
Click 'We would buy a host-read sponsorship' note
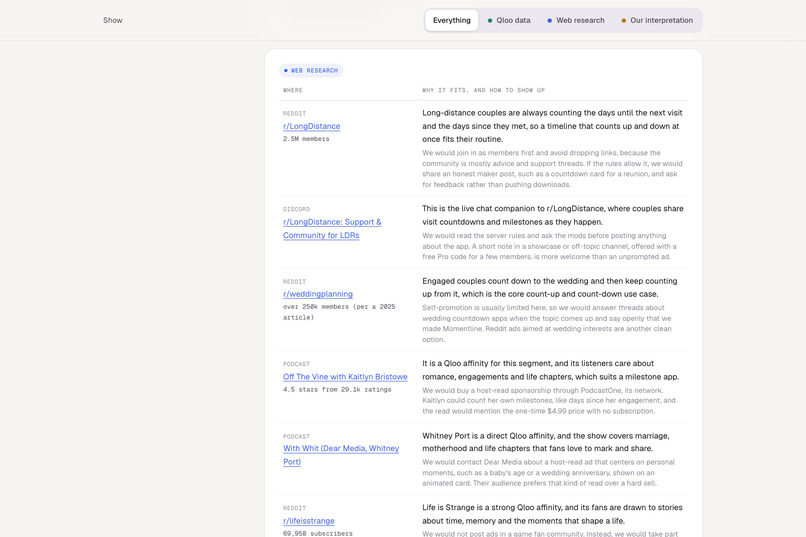click(x=548, y=401)
